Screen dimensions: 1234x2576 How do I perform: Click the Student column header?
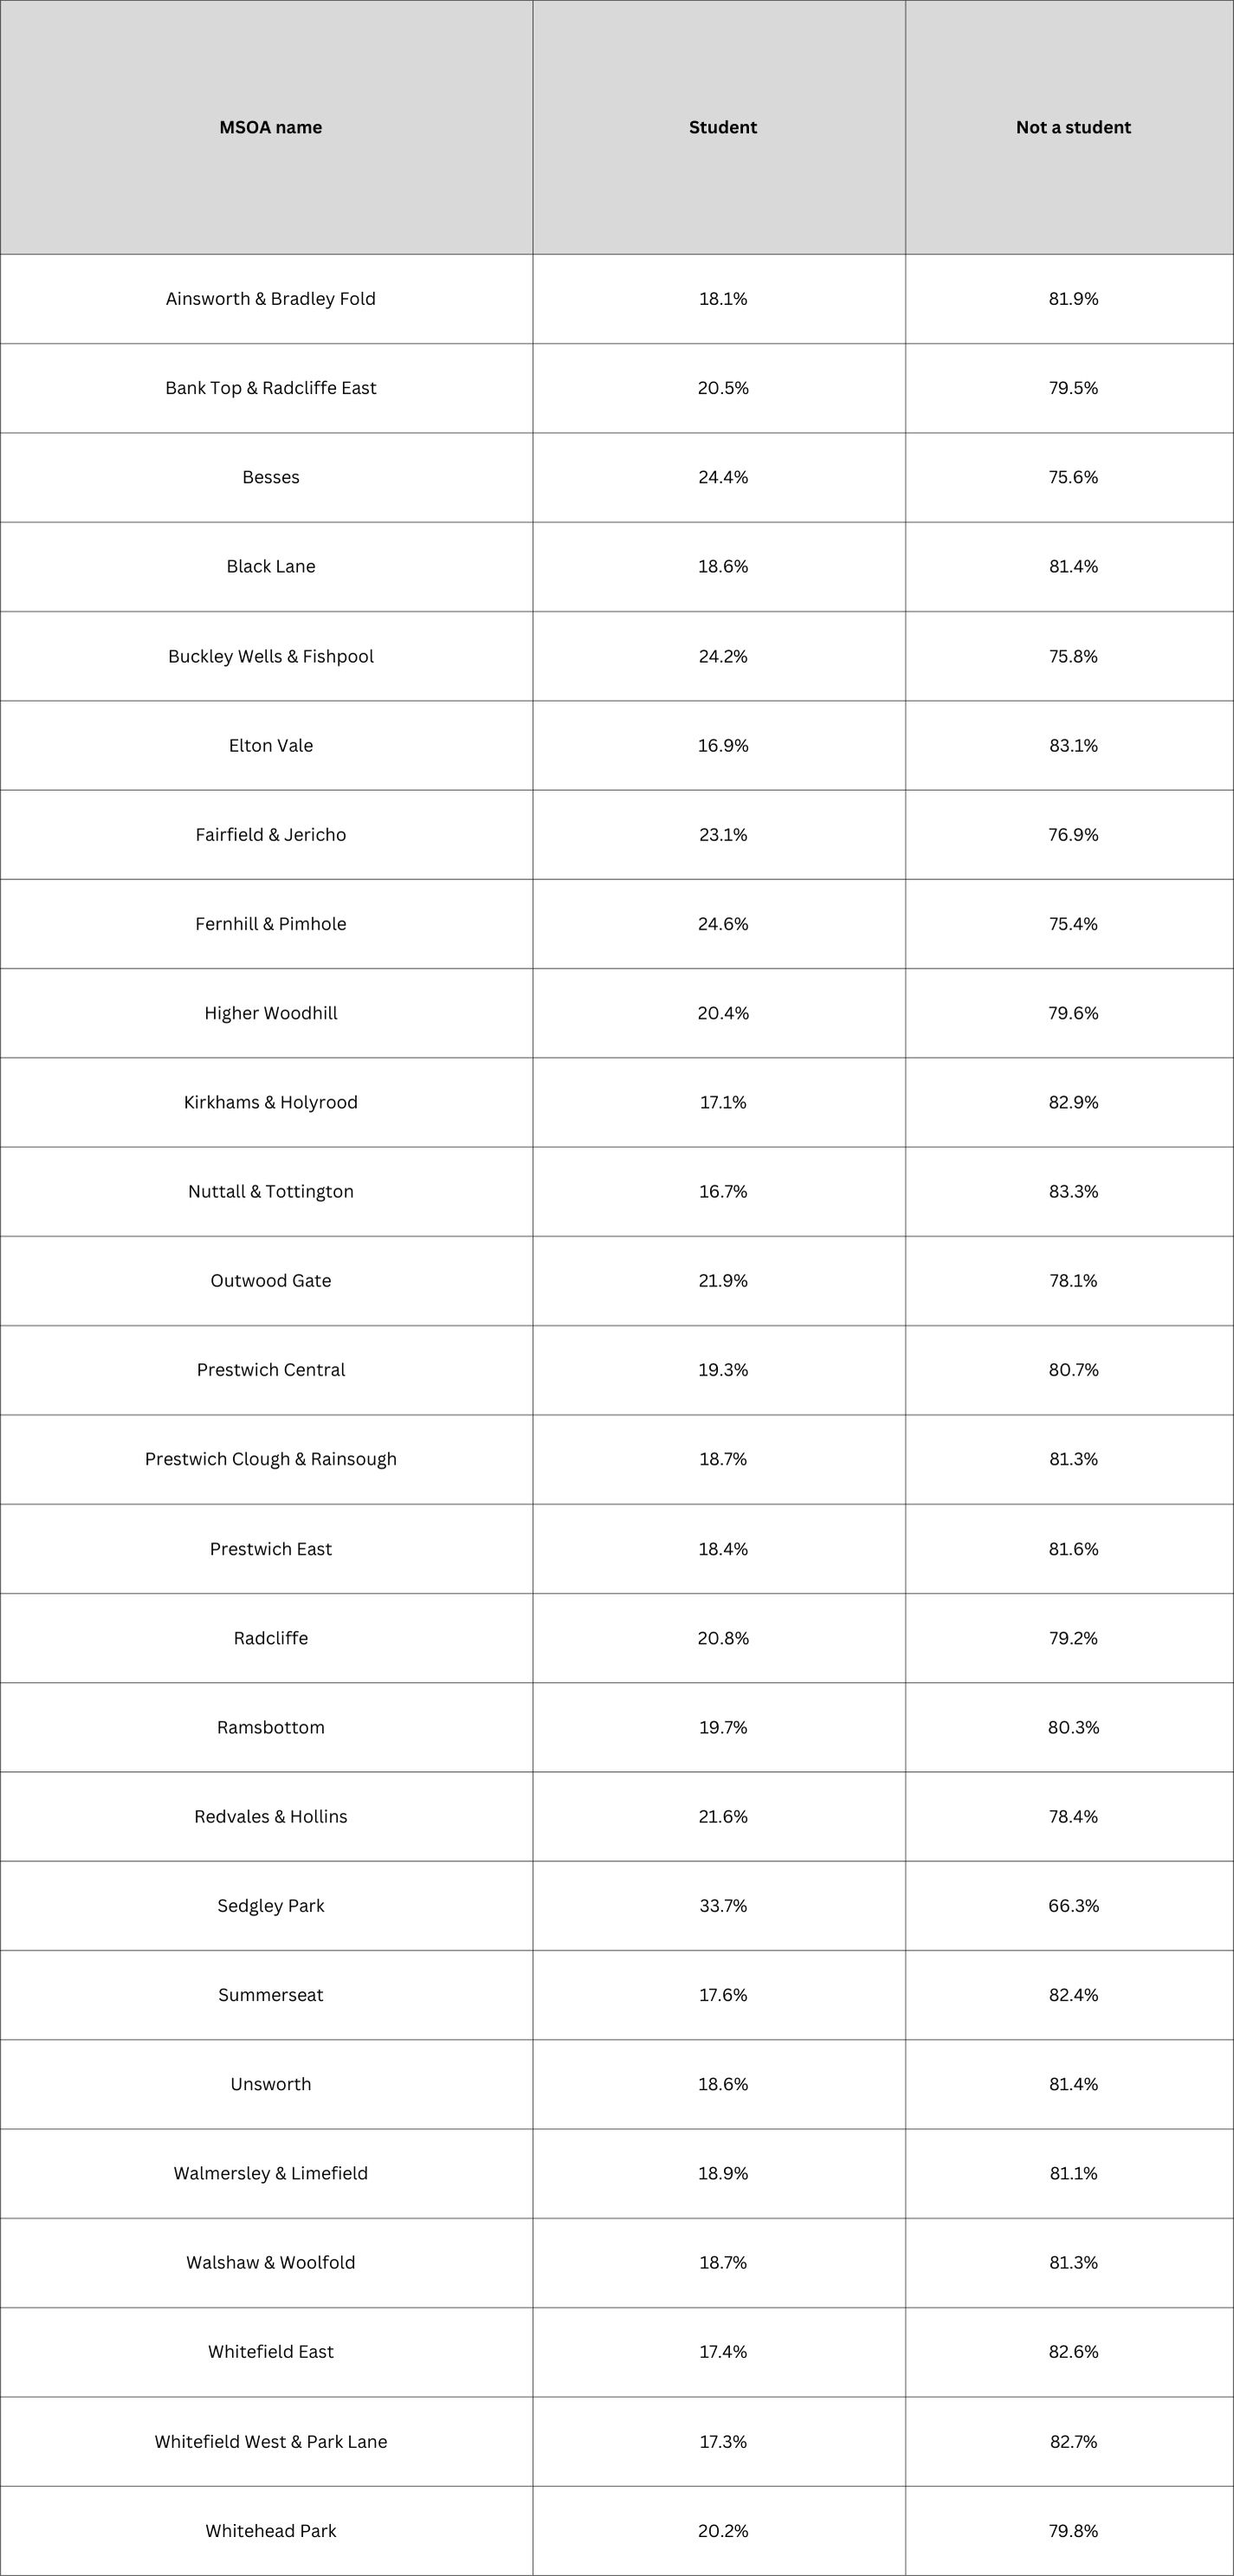point(722,127)
